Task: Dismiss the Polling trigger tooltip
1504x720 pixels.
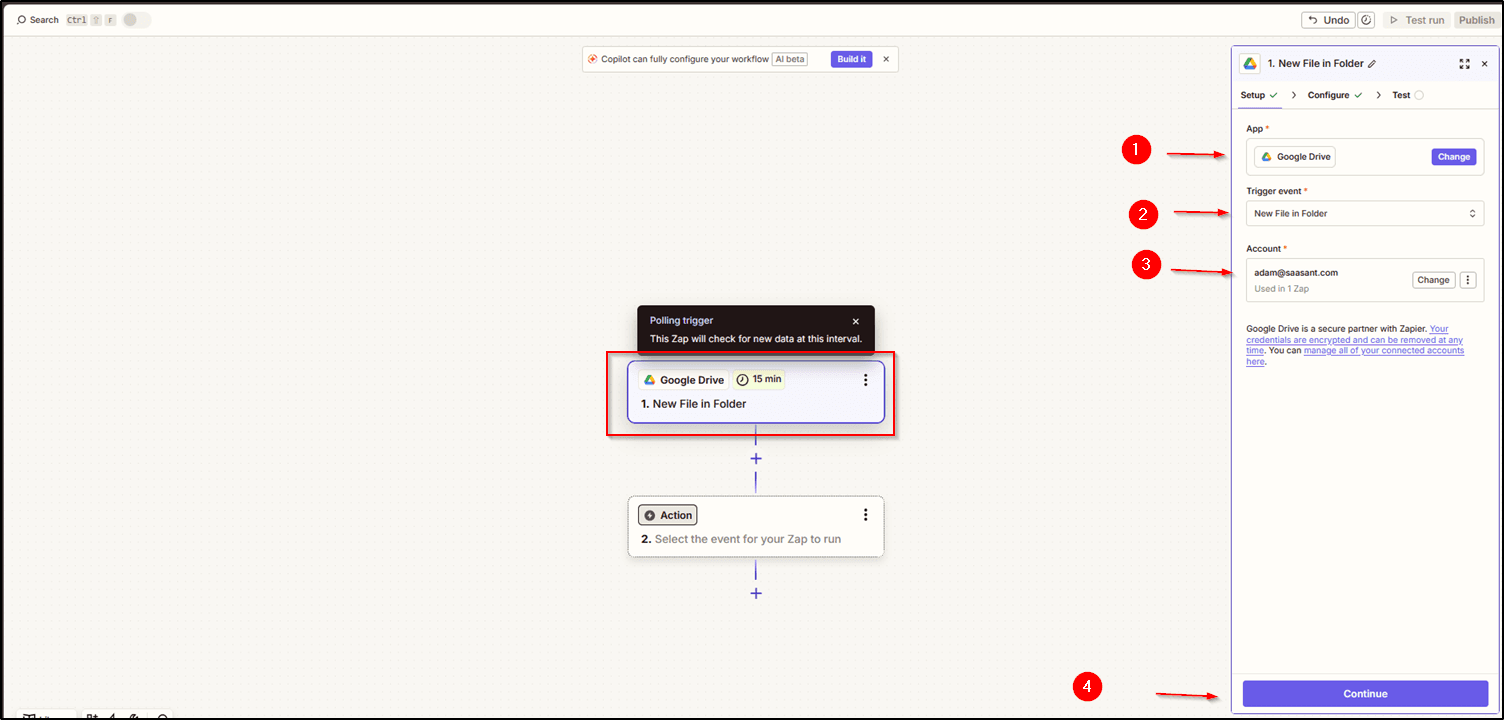Action: coord(855,321)
